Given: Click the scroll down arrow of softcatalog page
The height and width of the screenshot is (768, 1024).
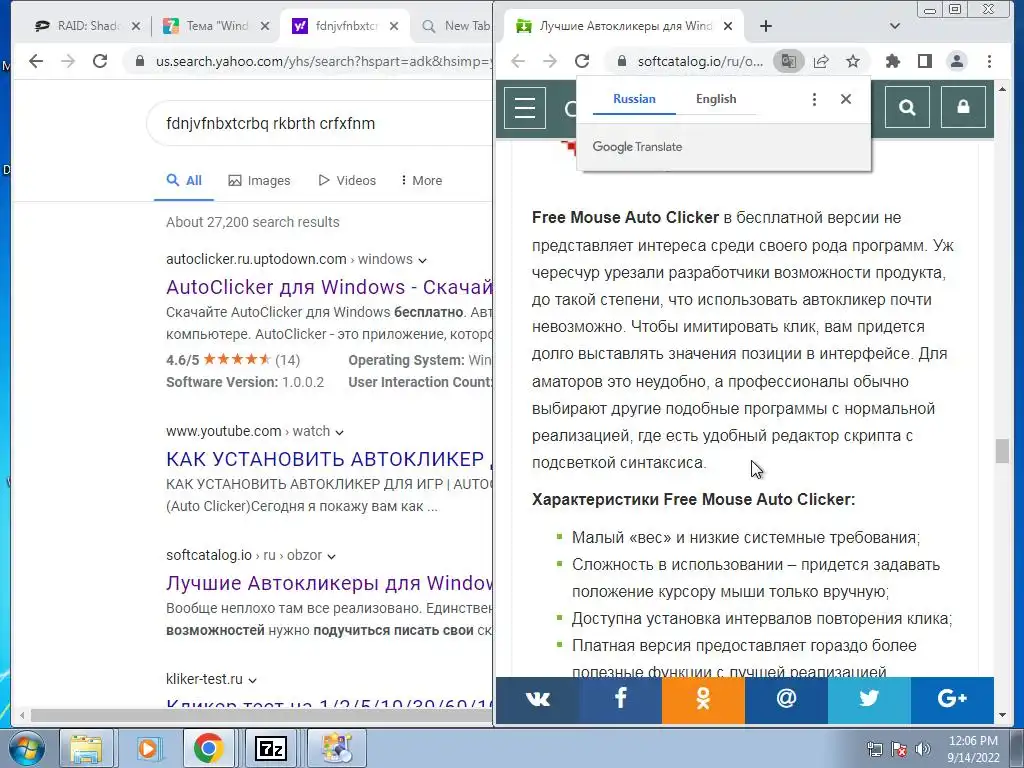Looking at the screenshot, I should pos(1002,715).
